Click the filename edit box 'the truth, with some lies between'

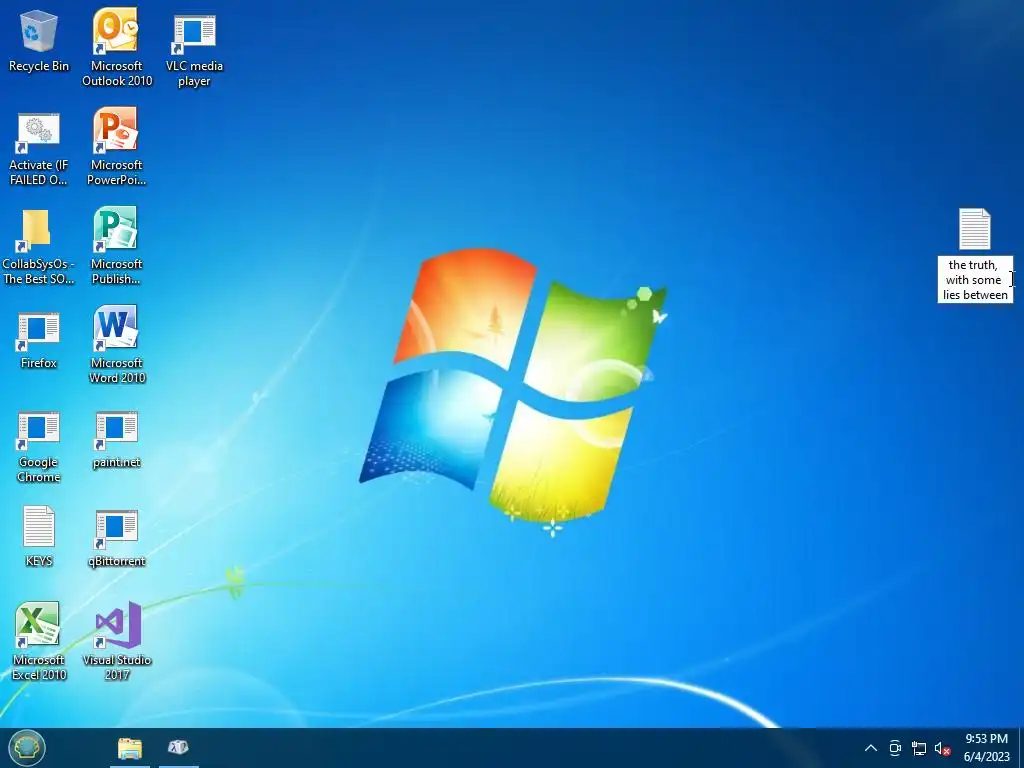(x=975, y=280)
